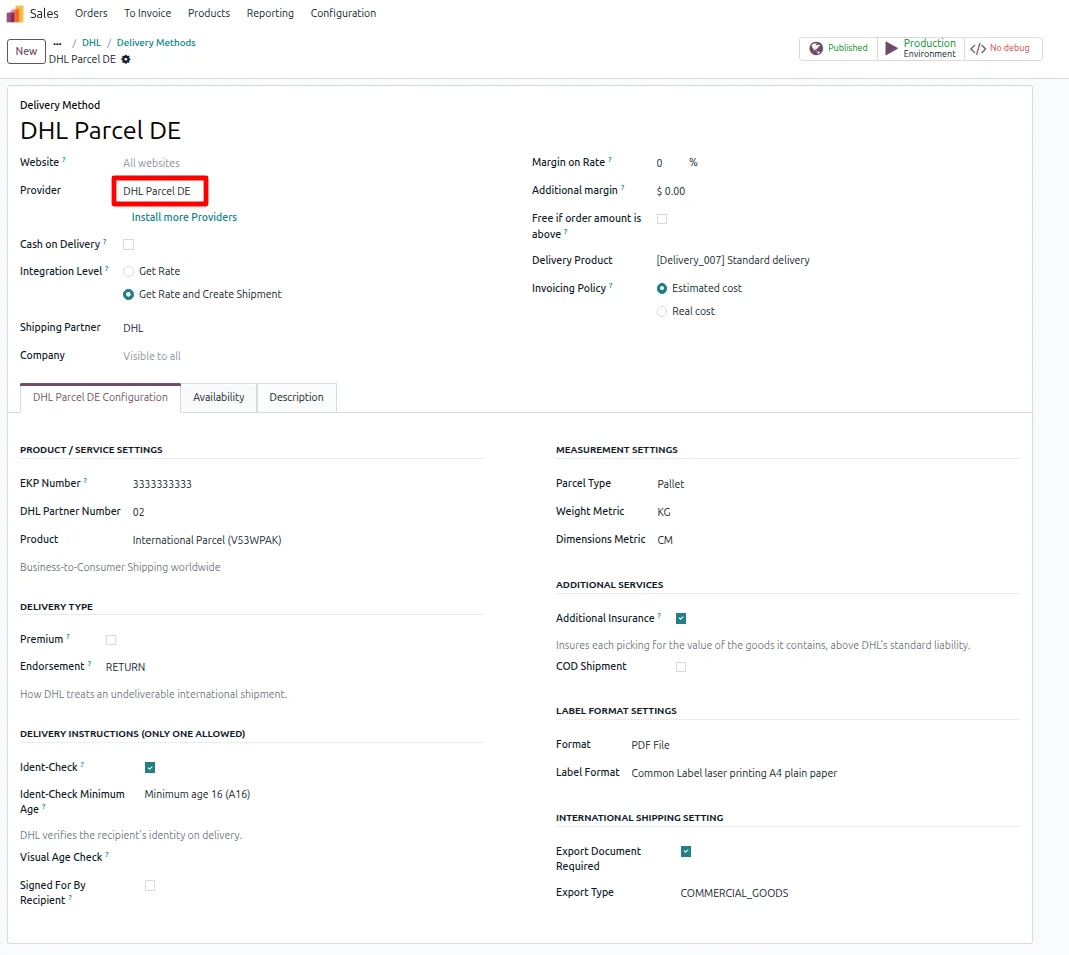Uncheck the Ident-Check checkbox

[150, 768]
